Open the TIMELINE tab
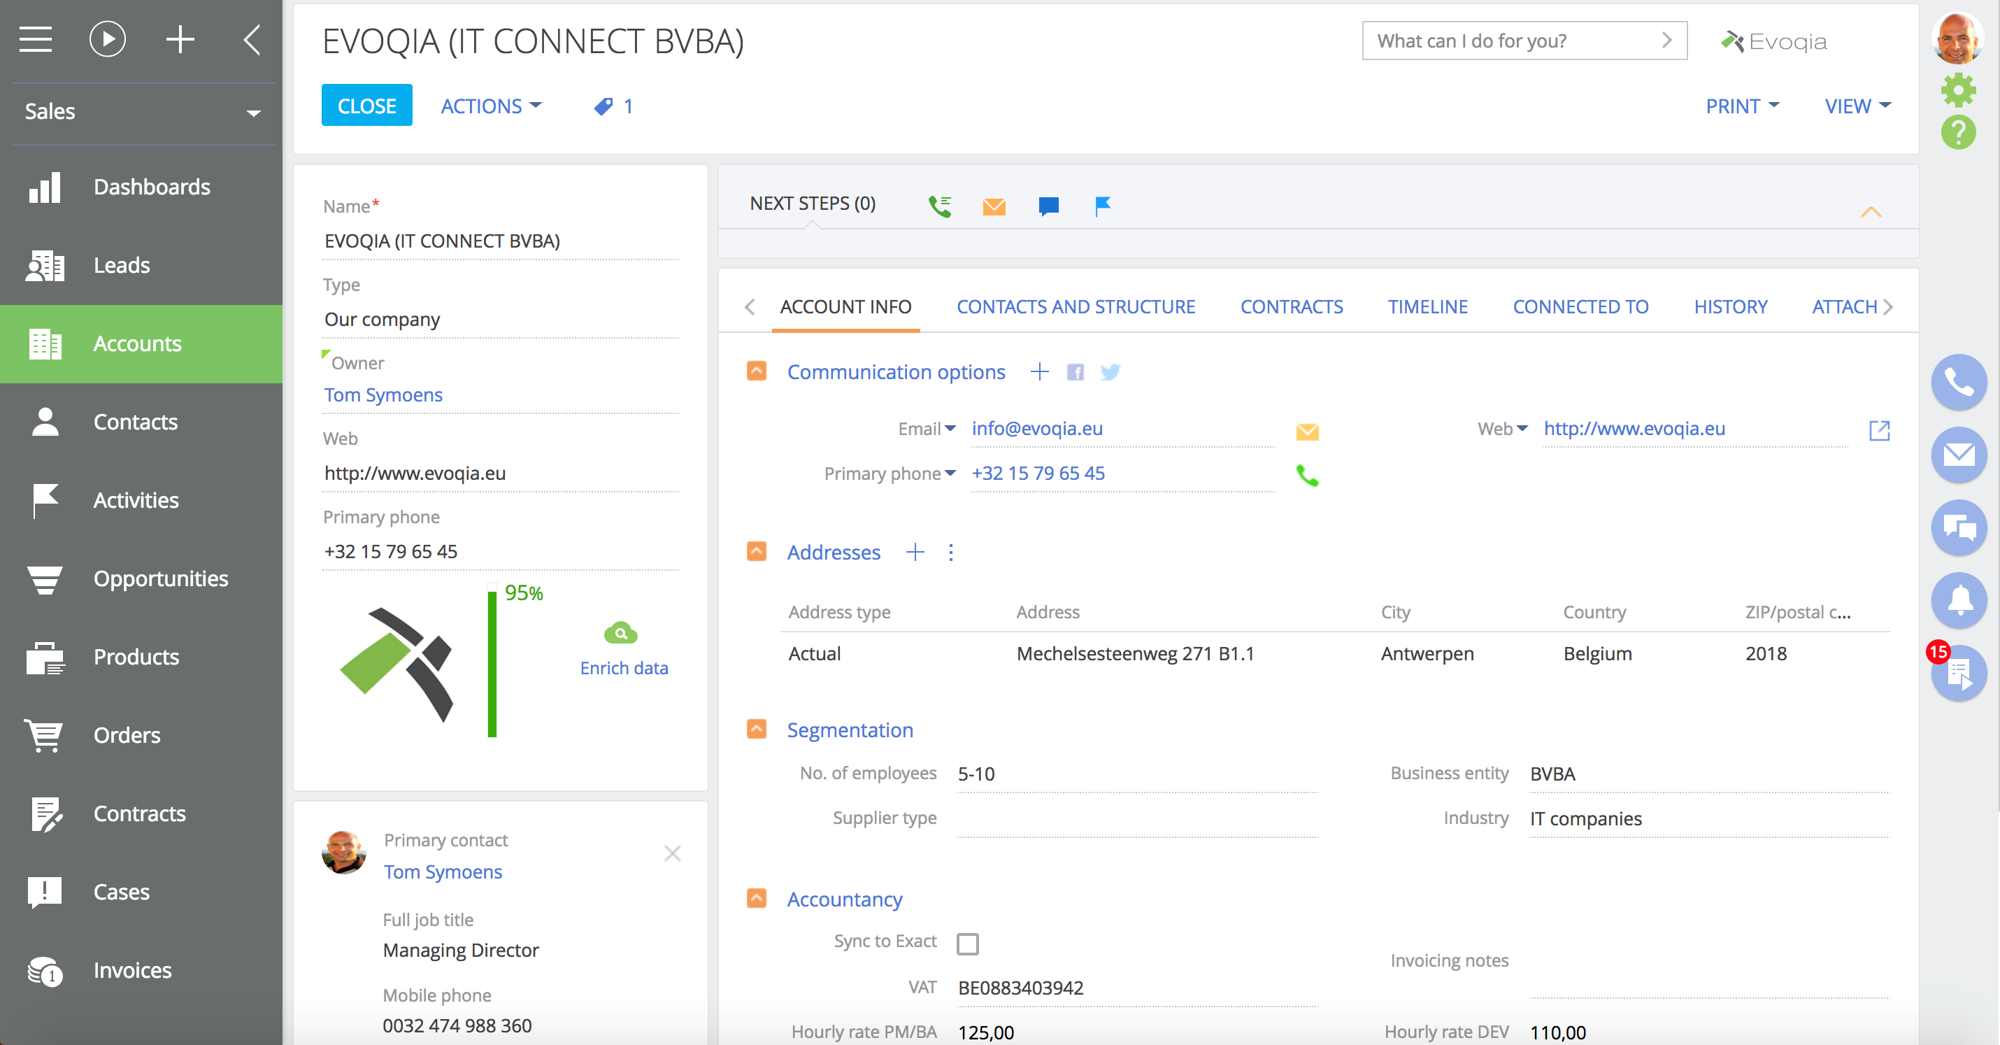 coord(1427,306)
